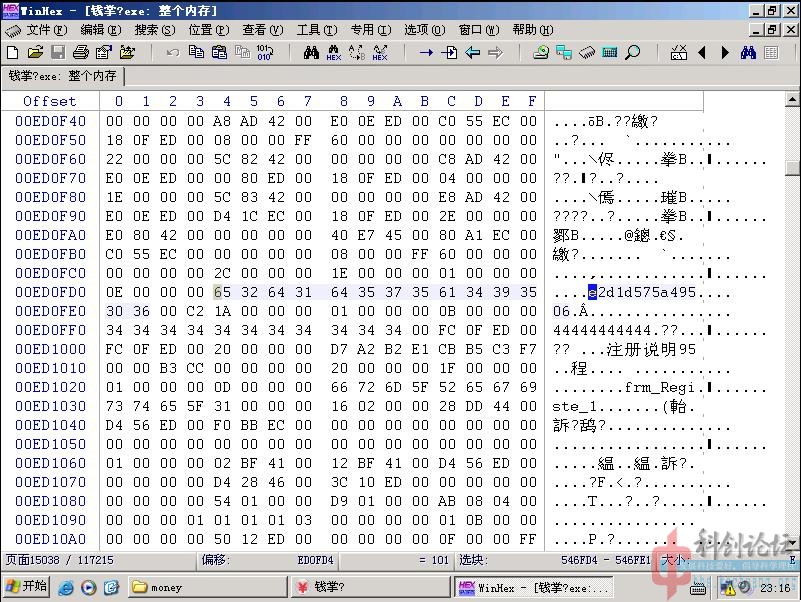Click the Copy Block icon
Image resolution: width=801 pixels, height=602 pixels.
(x=196, y=52)
